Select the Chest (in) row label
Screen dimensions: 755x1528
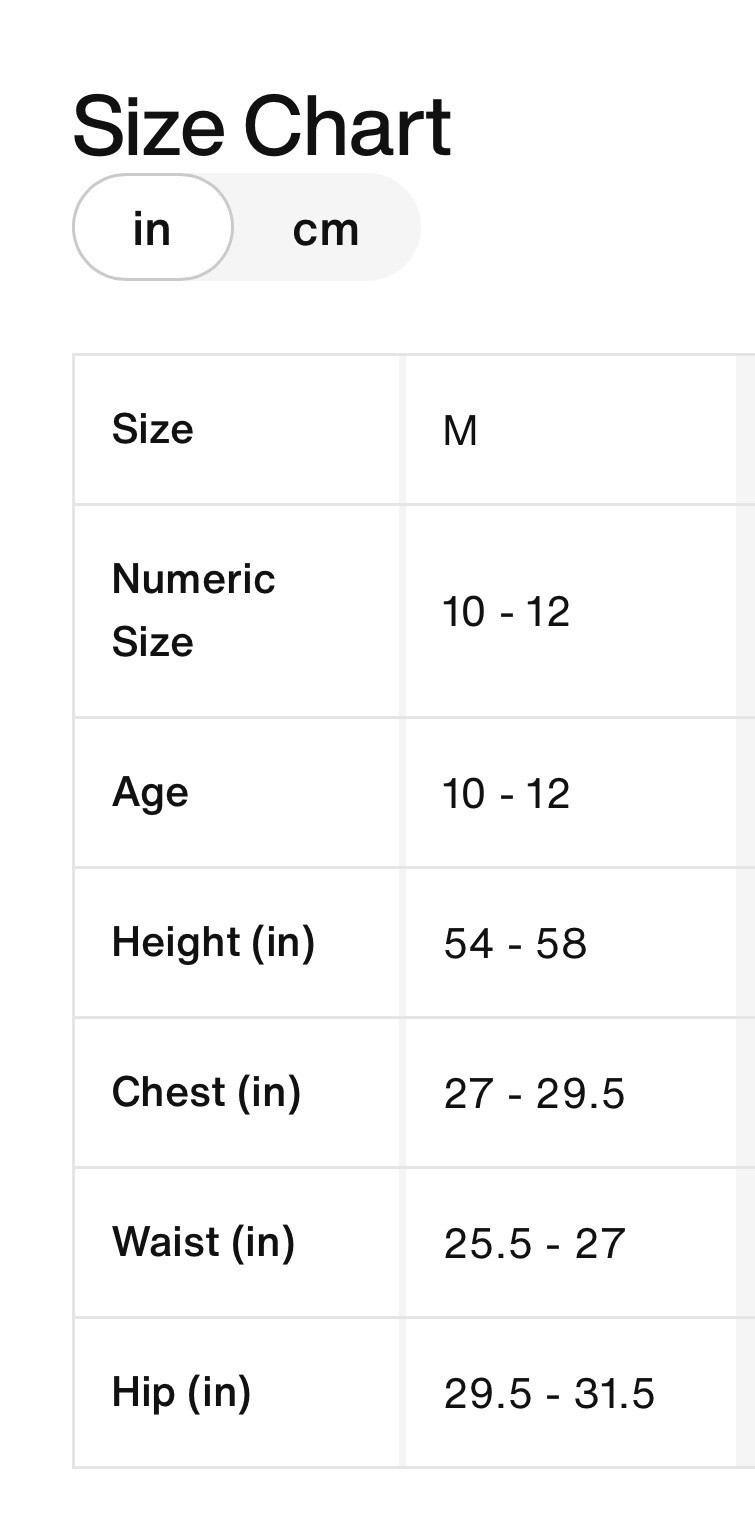(206, 1092)
